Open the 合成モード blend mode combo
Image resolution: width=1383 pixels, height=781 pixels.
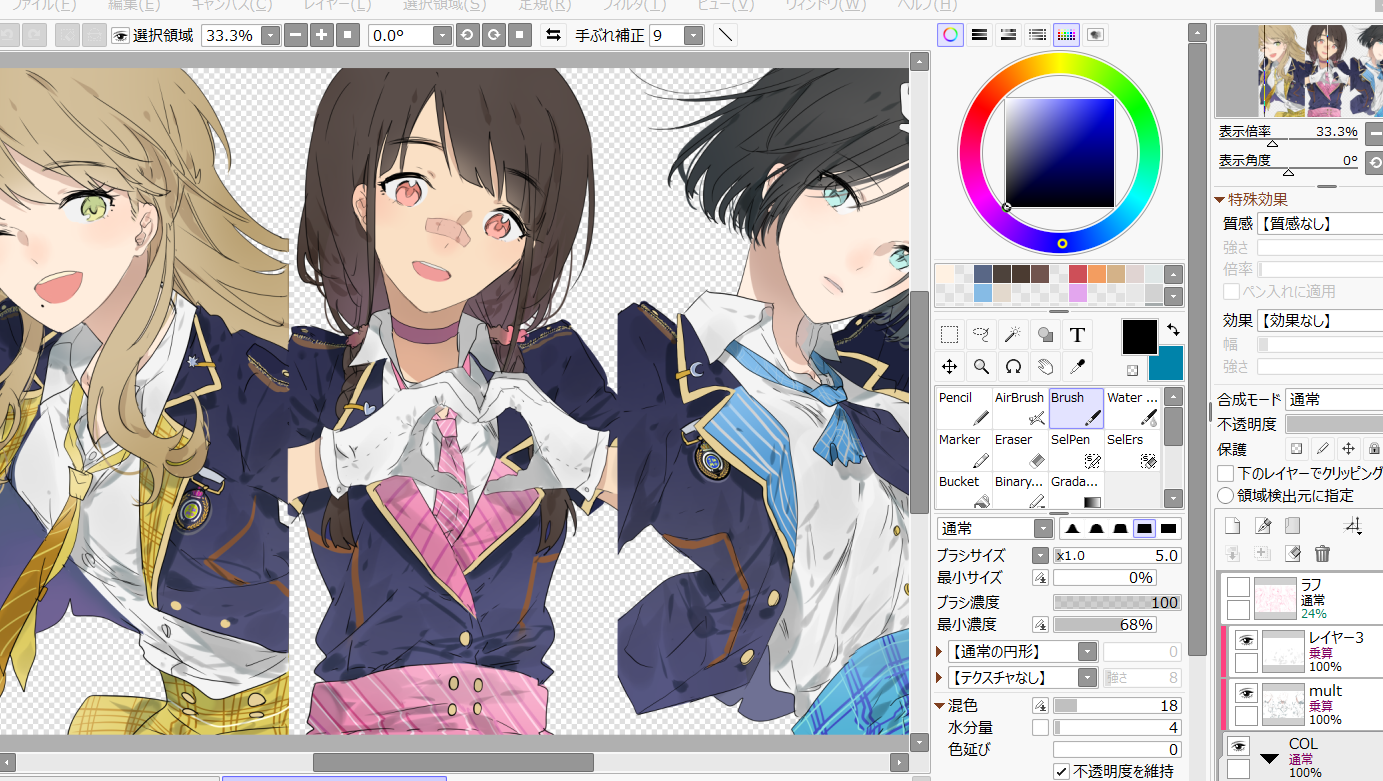(1334, 399)
